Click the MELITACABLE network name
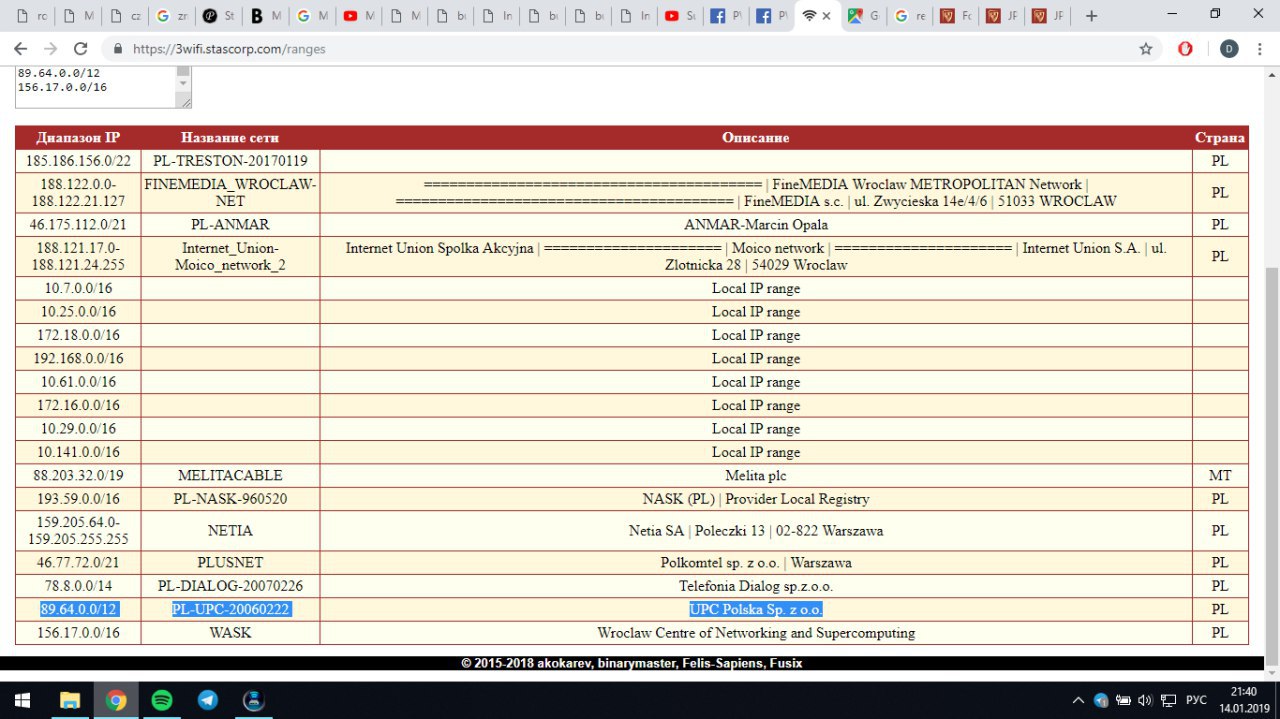 (230, 476)
